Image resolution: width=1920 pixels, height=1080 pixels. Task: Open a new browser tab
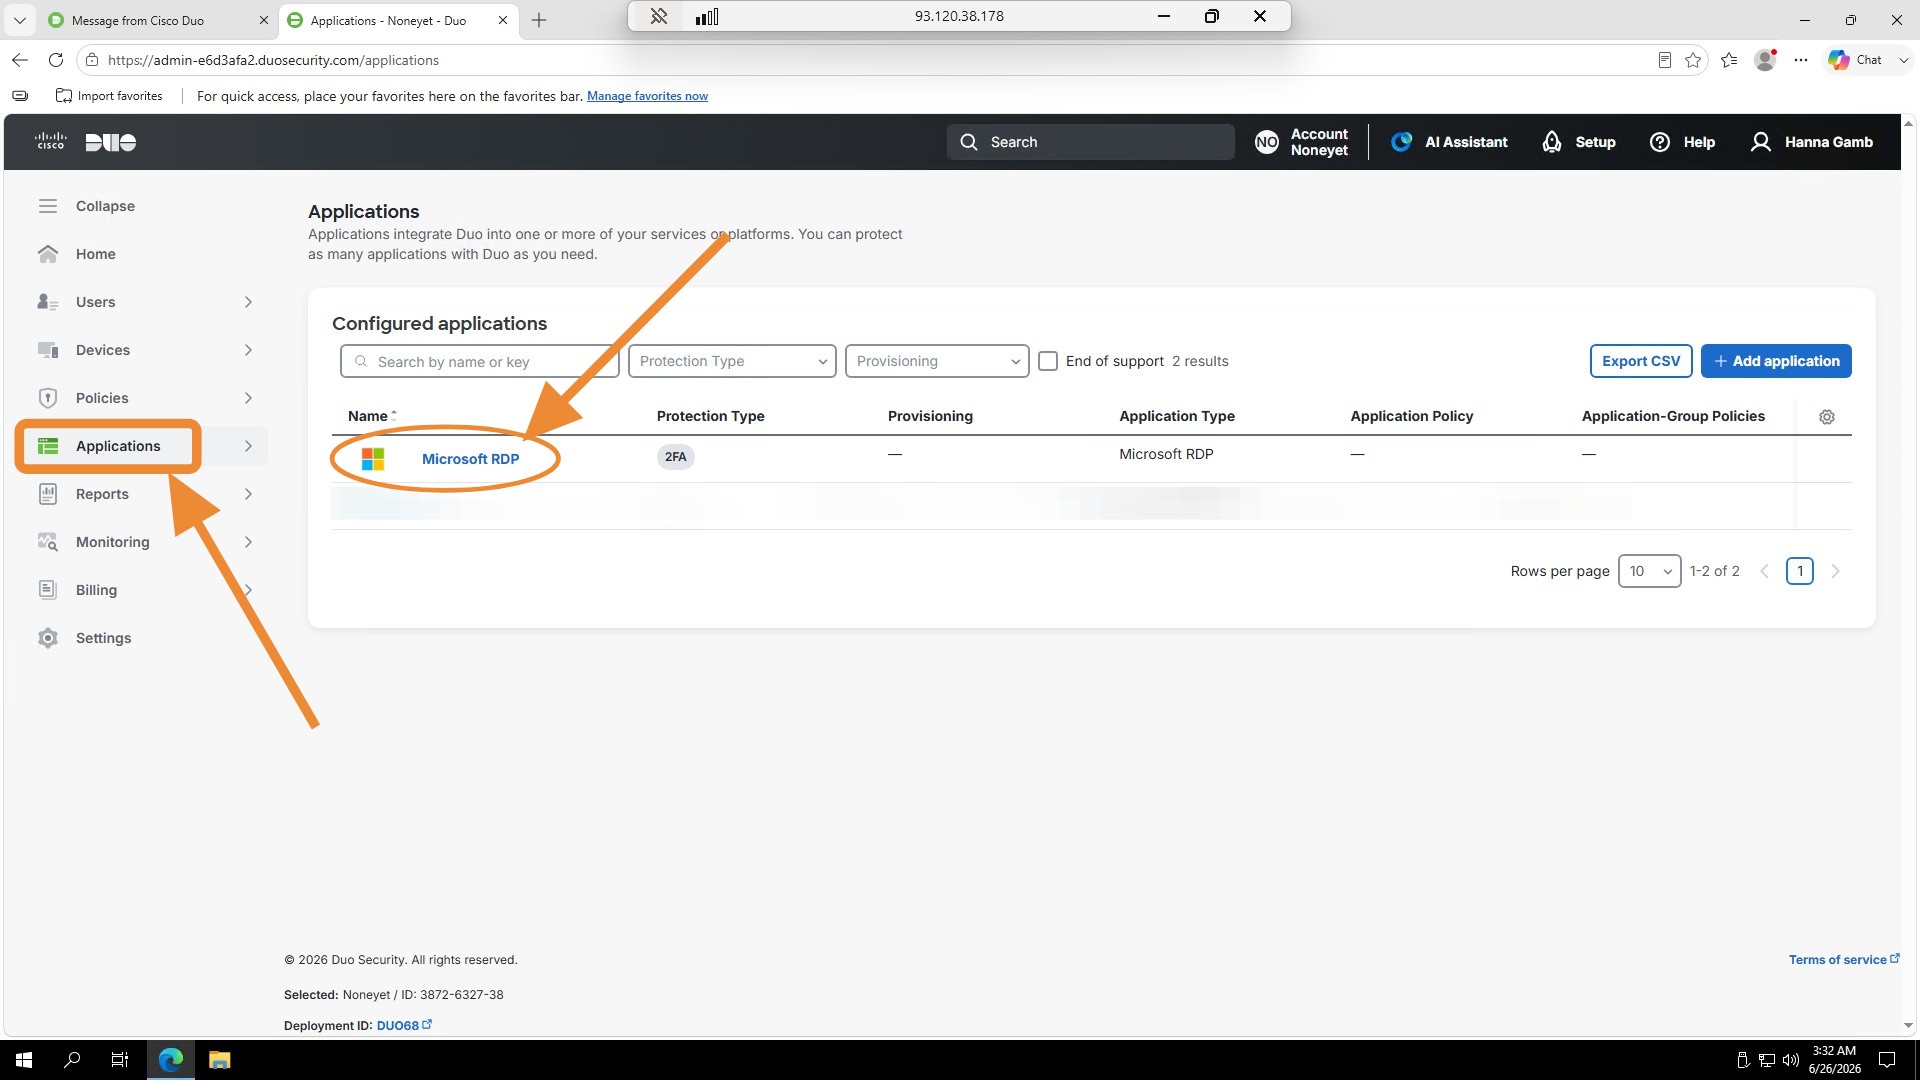pyautogui.click(x=539, y=20)
